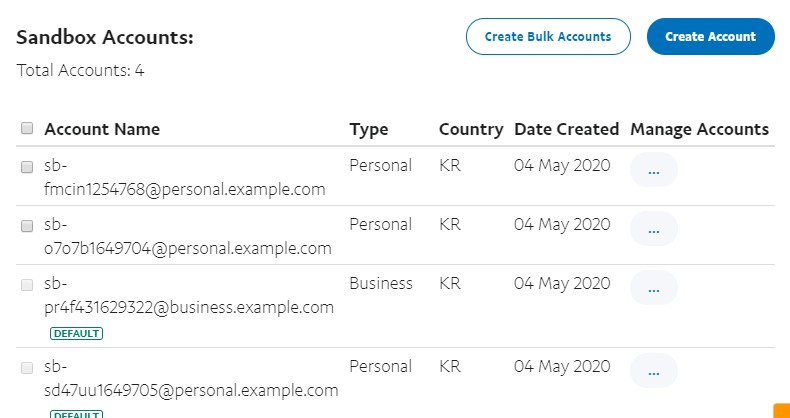Click the sb-sd47uu1649705 account checkbox

(27, 367)
